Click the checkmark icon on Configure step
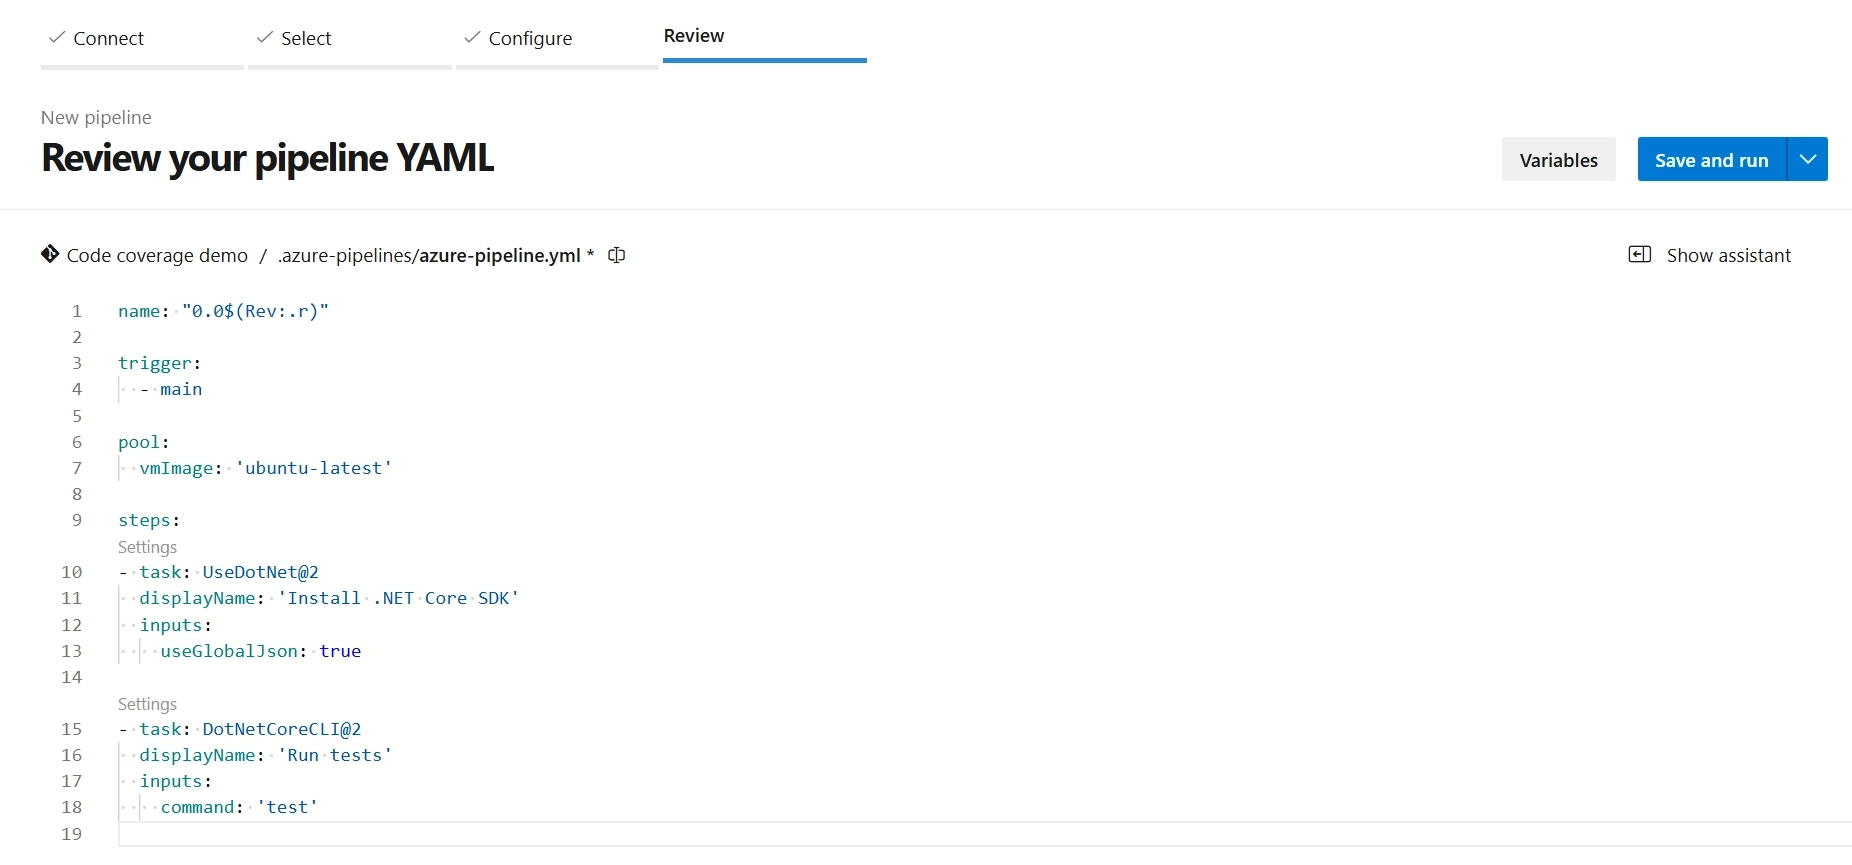This screenshot has width=1852, height=865. (x=473, y=37)
